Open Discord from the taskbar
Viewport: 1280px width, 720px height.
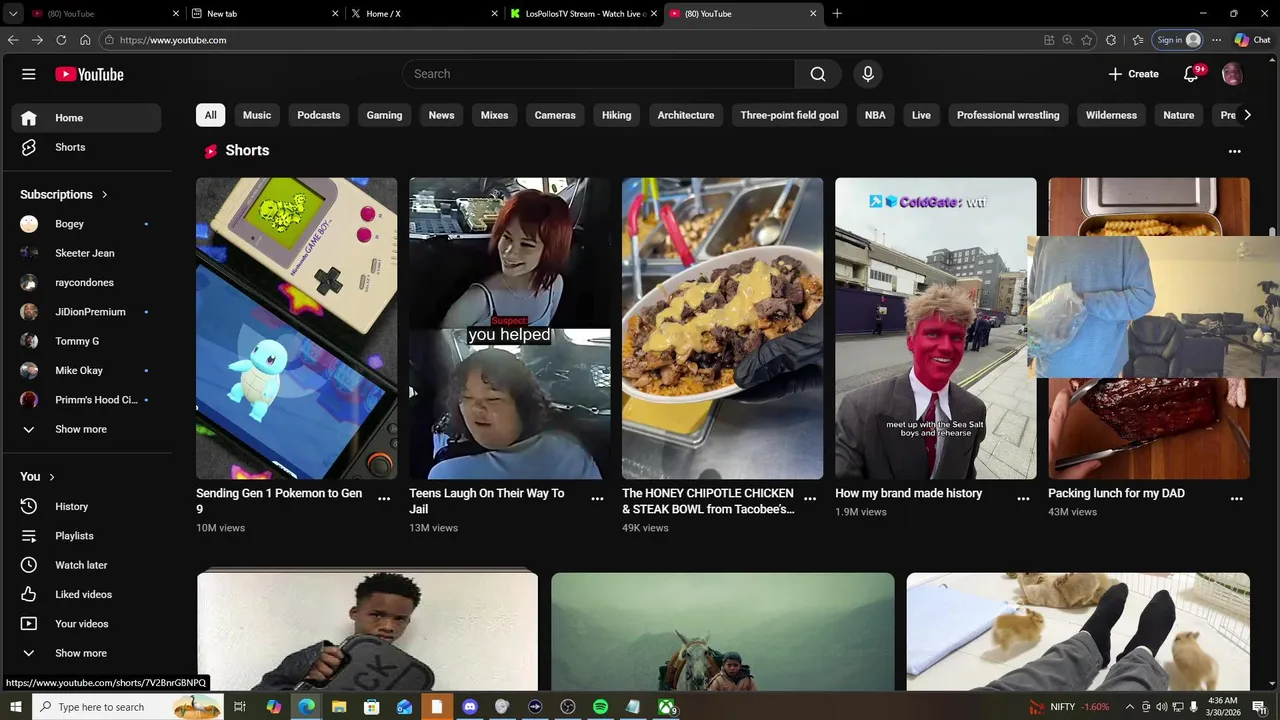pyautogui.click(x=470, y=707)
